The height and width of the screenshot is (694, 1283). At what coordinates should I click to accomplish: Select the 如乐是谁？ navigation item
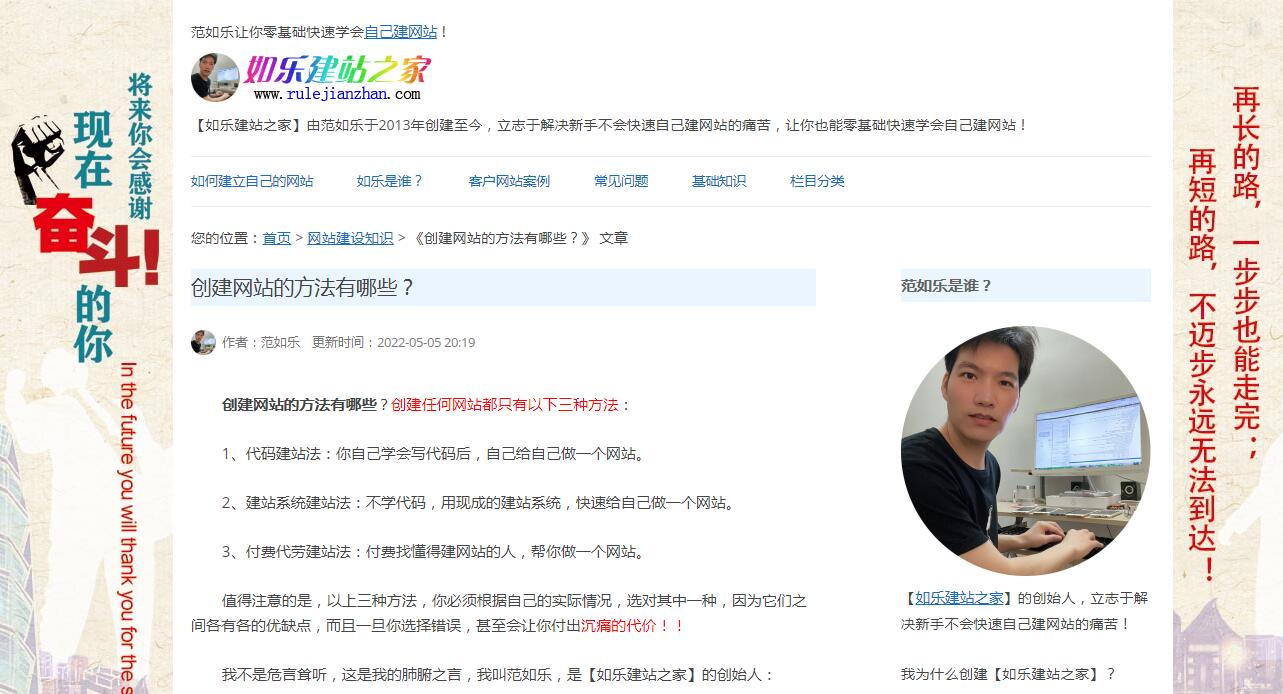point(390,181)
